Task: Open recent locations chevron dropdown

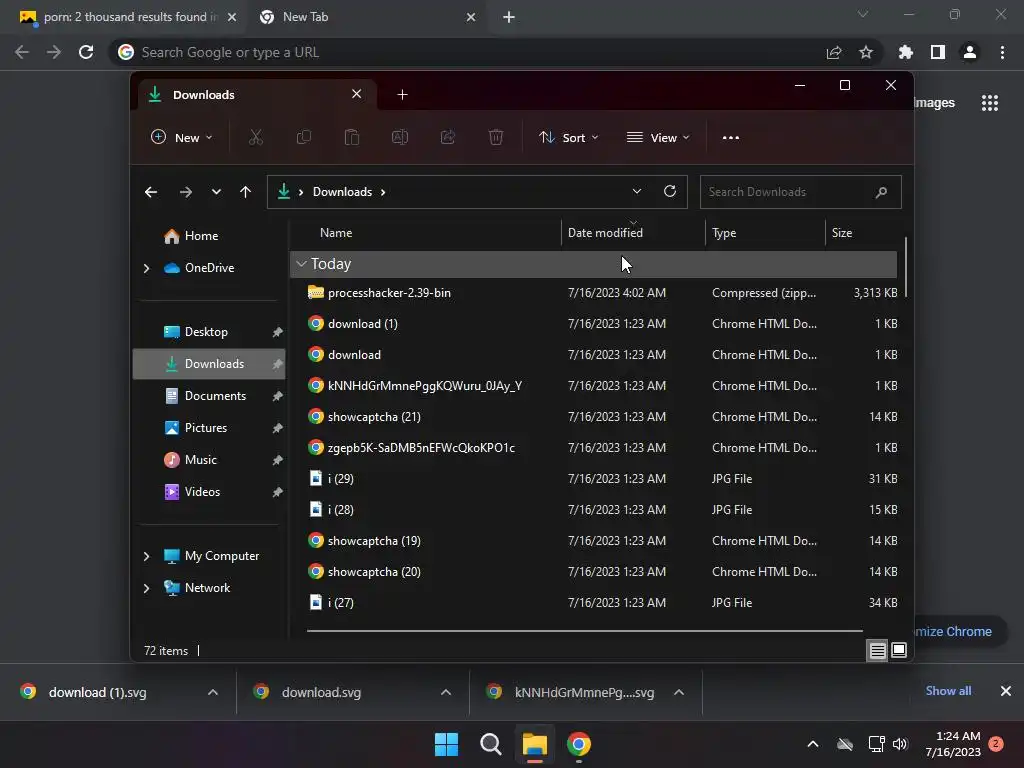Action: click(216, 192)
